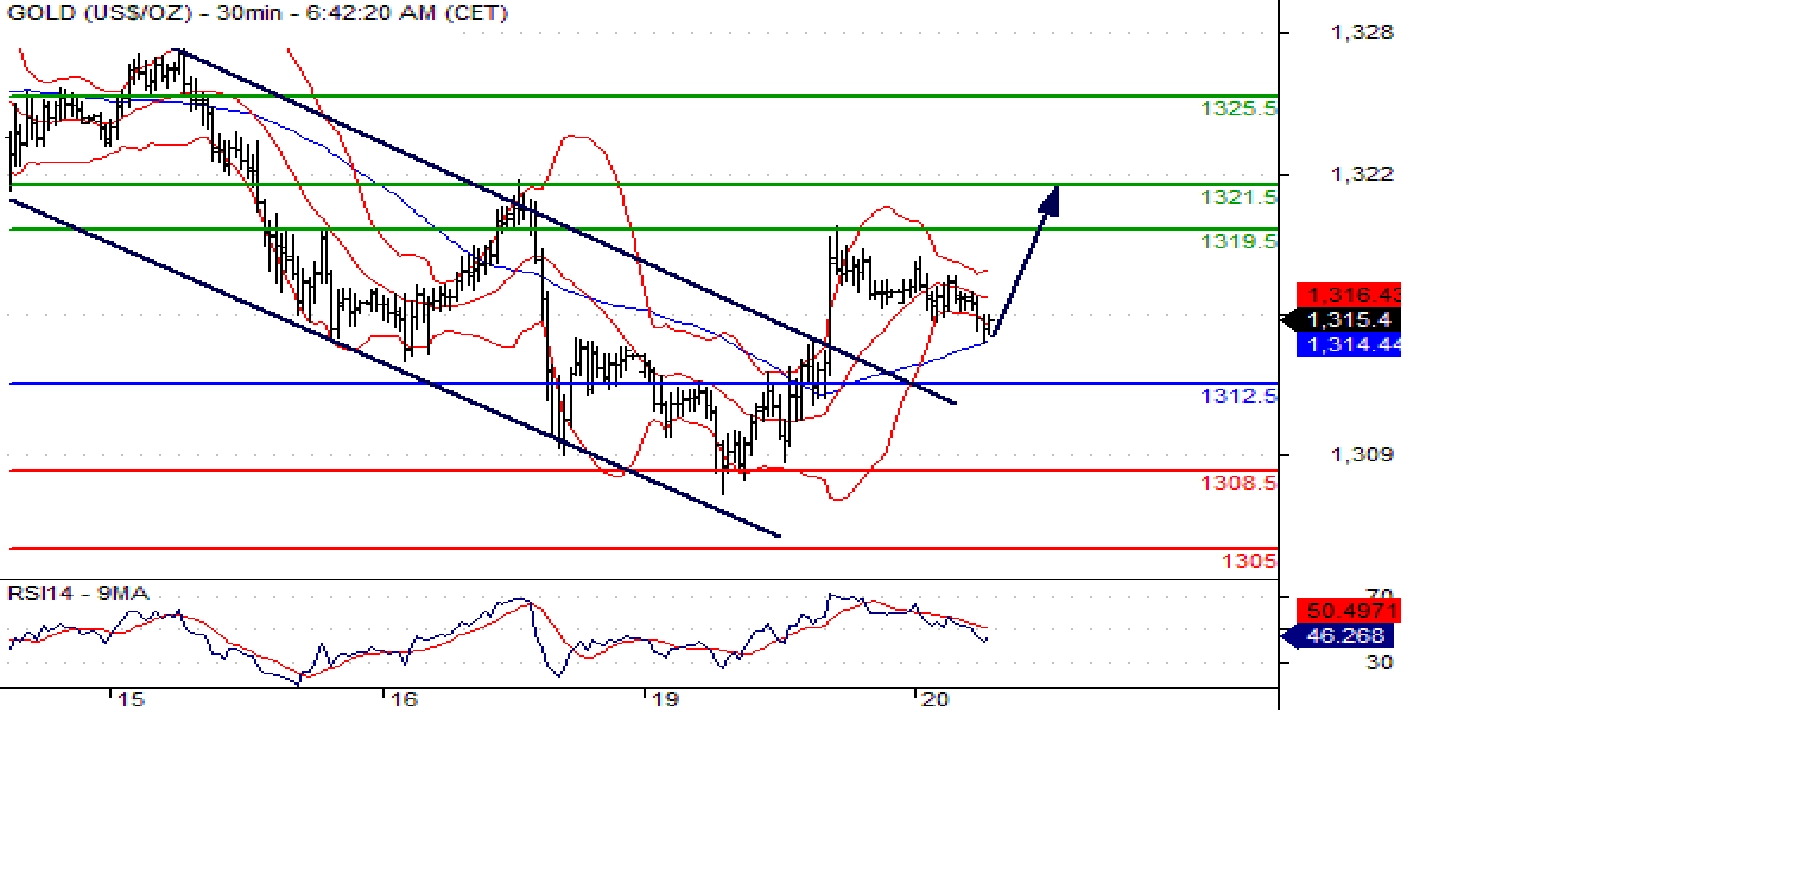The height and width of the screenshot is (874, 1800).
Task: Click date marker 15 on time axis
Action: tap(131, 699)
